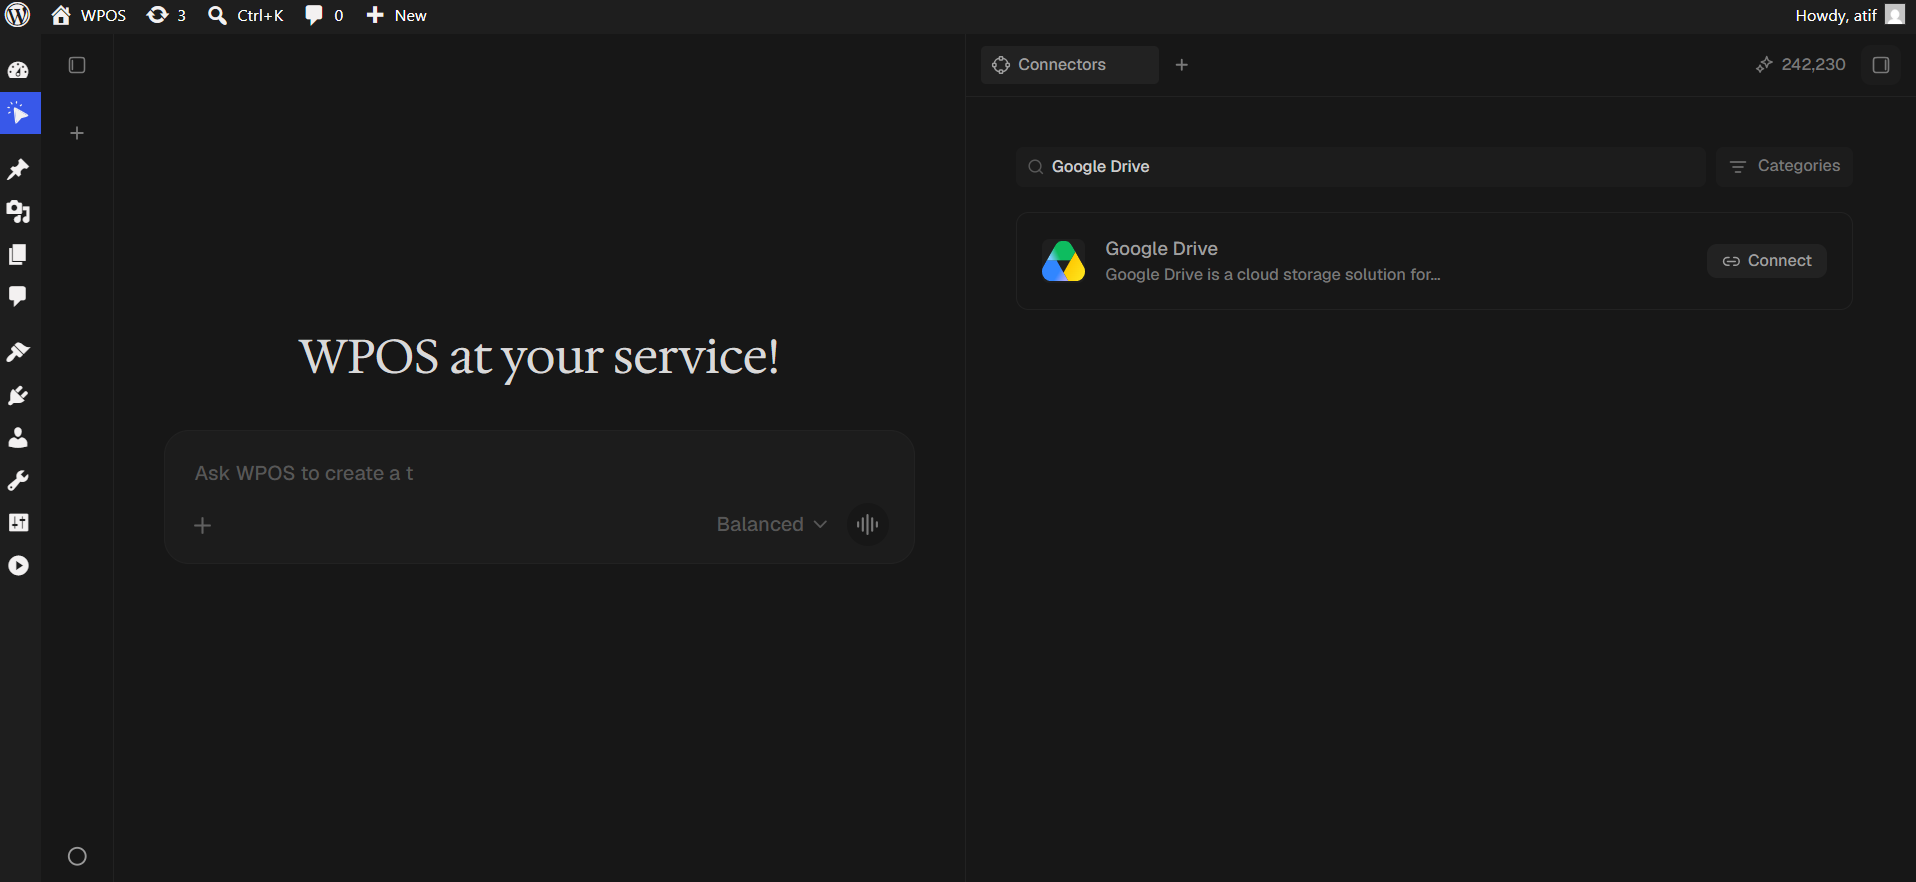View the 242,230 credits counter
This screenshot has width=1916, height=882.
click(1801, 65)
